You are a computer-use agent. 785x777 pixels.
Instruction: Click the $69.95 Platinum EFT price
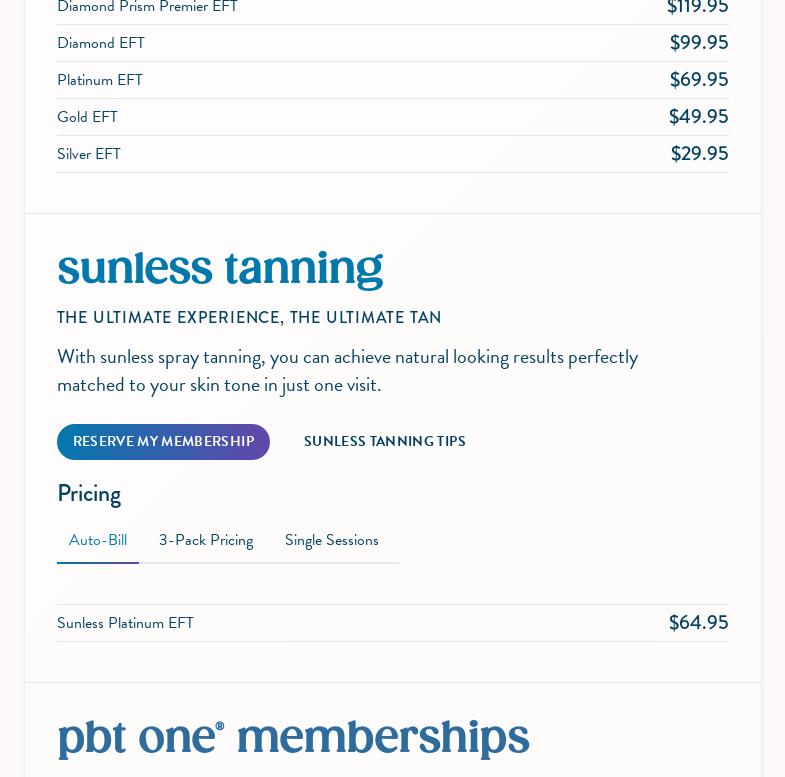(x=699, y=80)
